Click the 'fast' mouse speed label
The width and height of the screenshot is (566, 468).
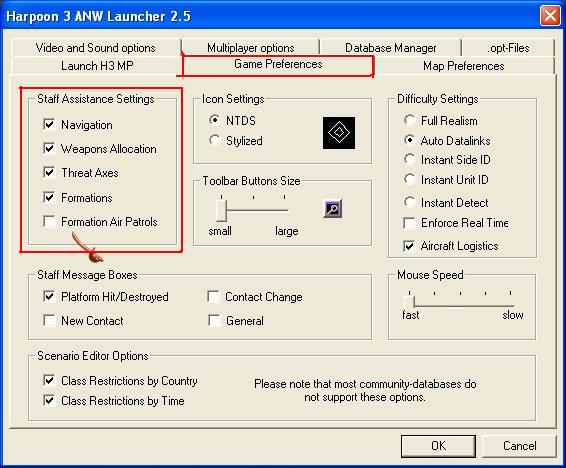pos(411,315)
